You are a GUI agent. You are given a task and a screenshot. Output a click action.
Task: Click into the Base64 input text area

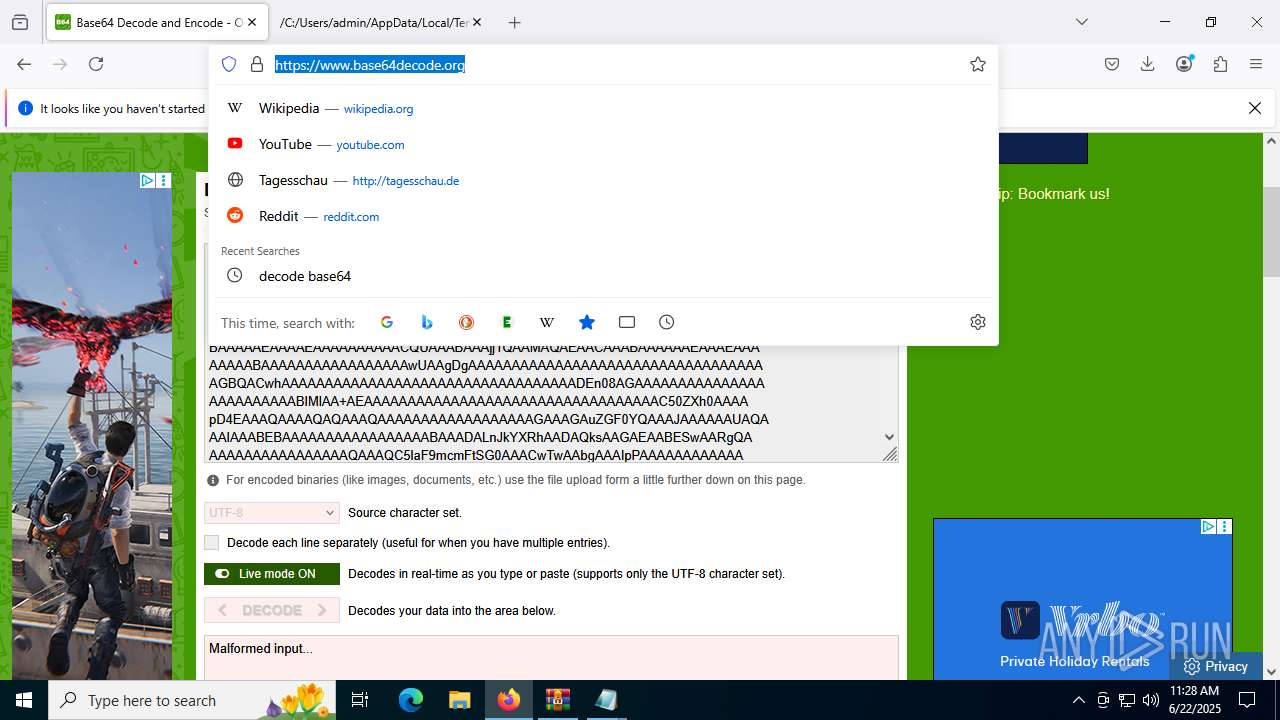tap(544, 402)
